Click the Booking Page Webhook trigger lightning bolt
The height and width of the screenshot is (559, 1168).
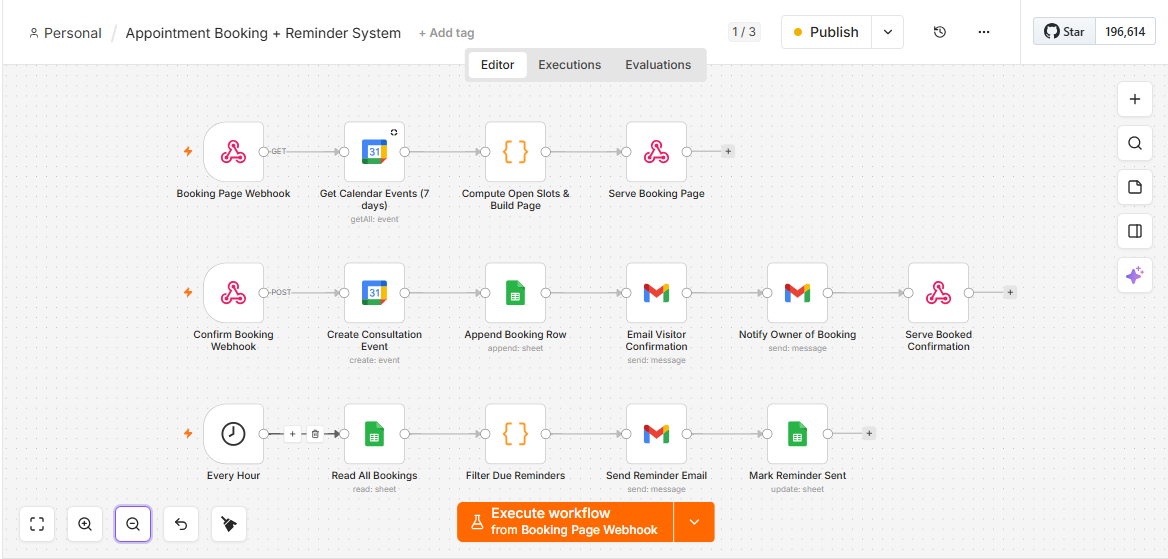point(188,151)
